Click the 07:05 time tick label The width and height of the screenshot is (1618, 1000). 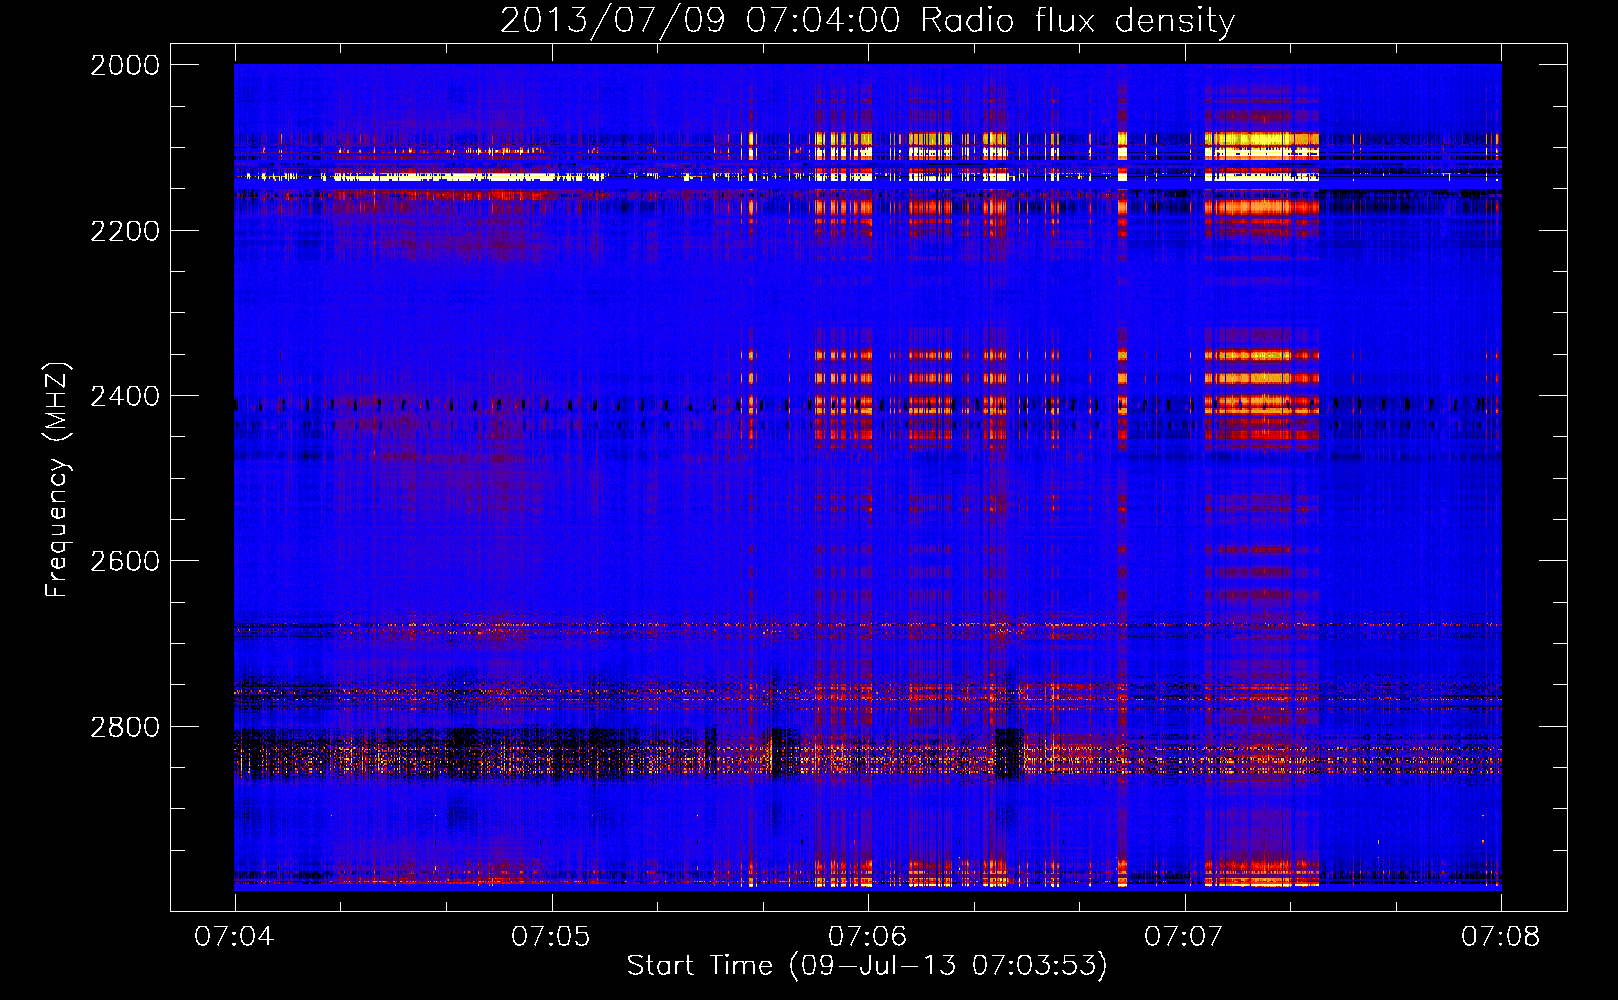click(x=550, y=936)
